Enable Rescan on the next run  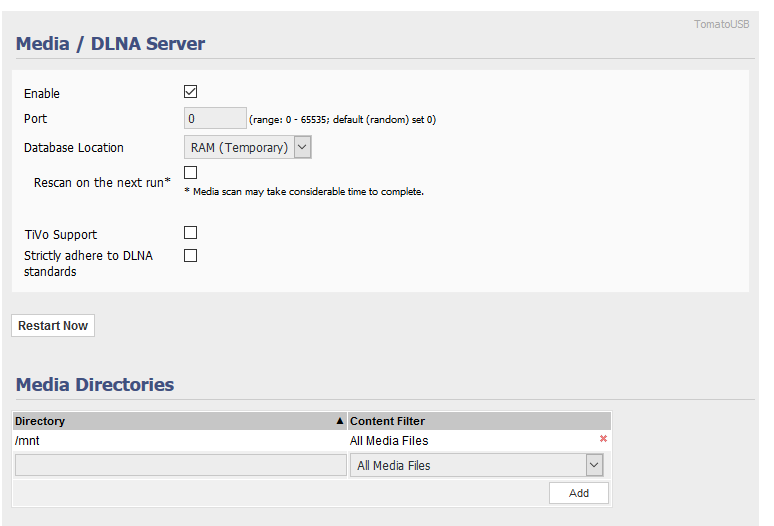(x=191, y=173)
